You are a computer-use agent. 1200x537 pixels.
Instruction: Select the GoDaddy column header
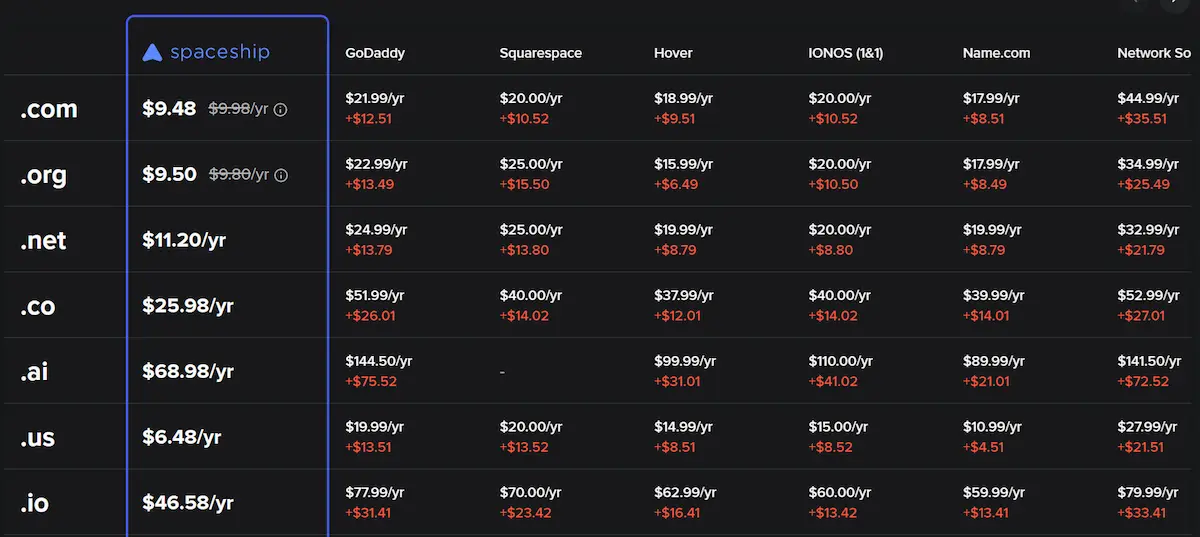(x=375, y=52)
